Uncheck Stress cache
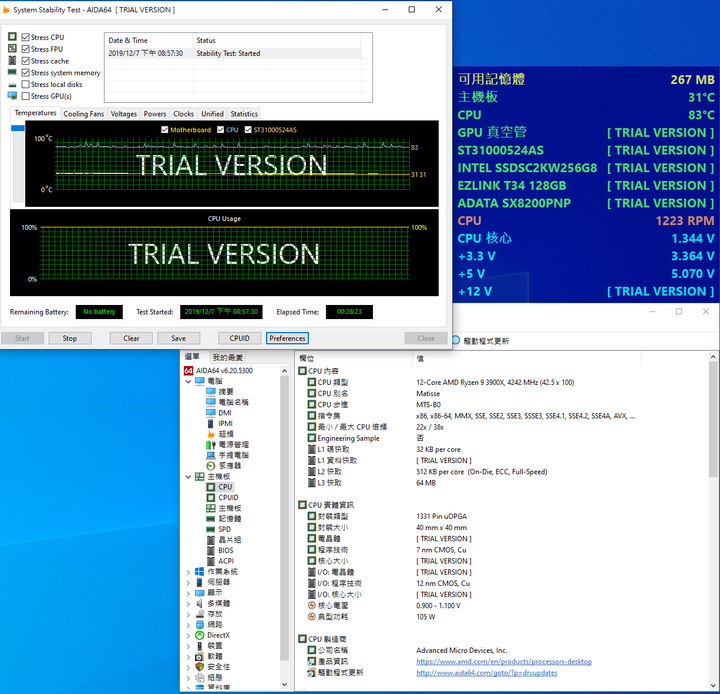 click(x=26, y=61)
